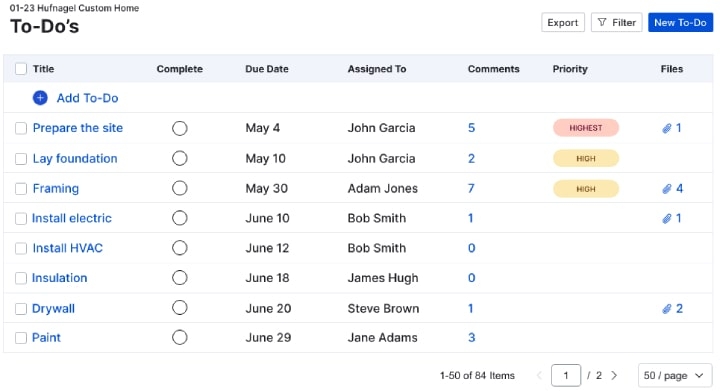Screen dimensions: 720x391
Task: Open the 3 comments on Paint
Action: pos(471,338)
